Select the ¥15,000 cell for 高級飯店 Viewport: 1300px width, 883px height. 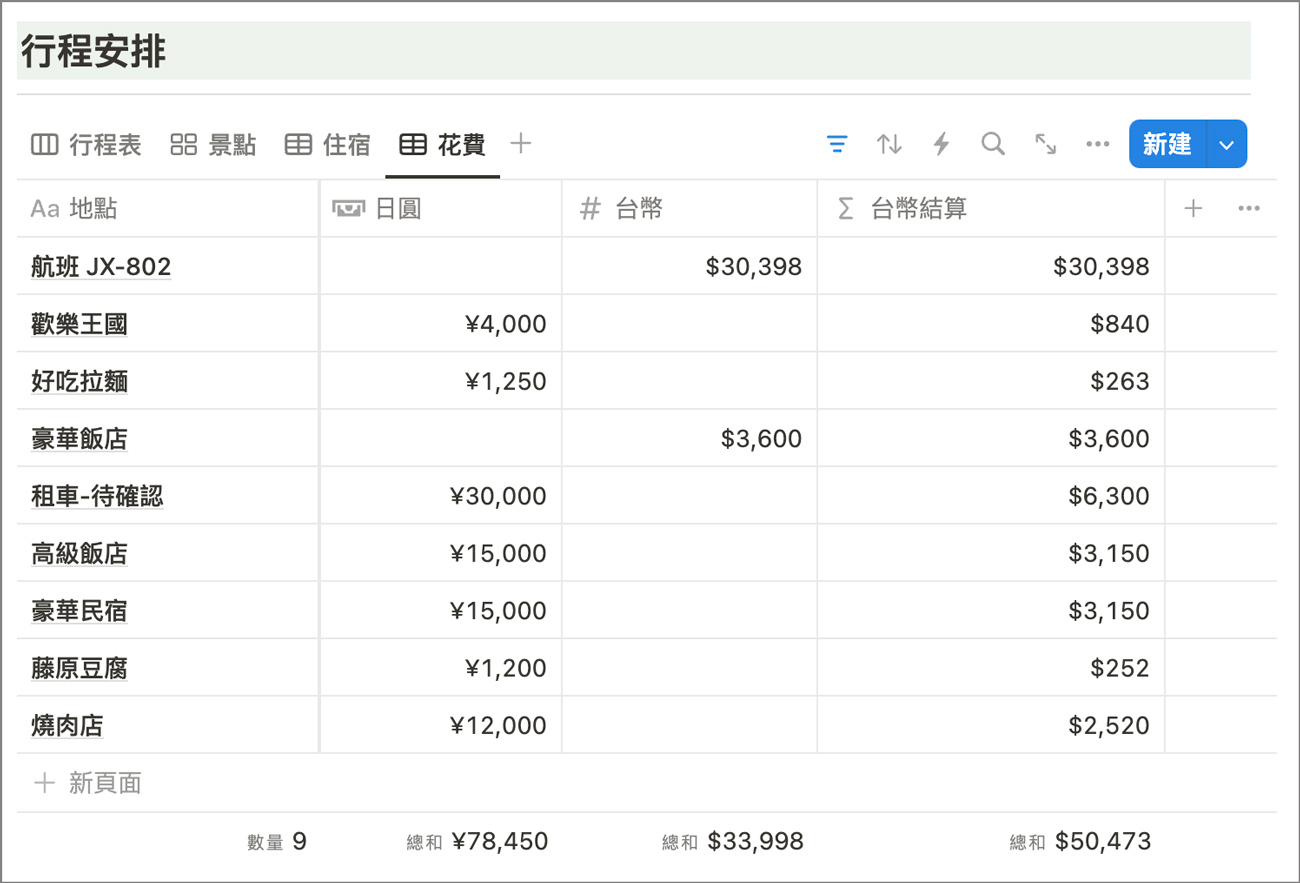(440, 552)
